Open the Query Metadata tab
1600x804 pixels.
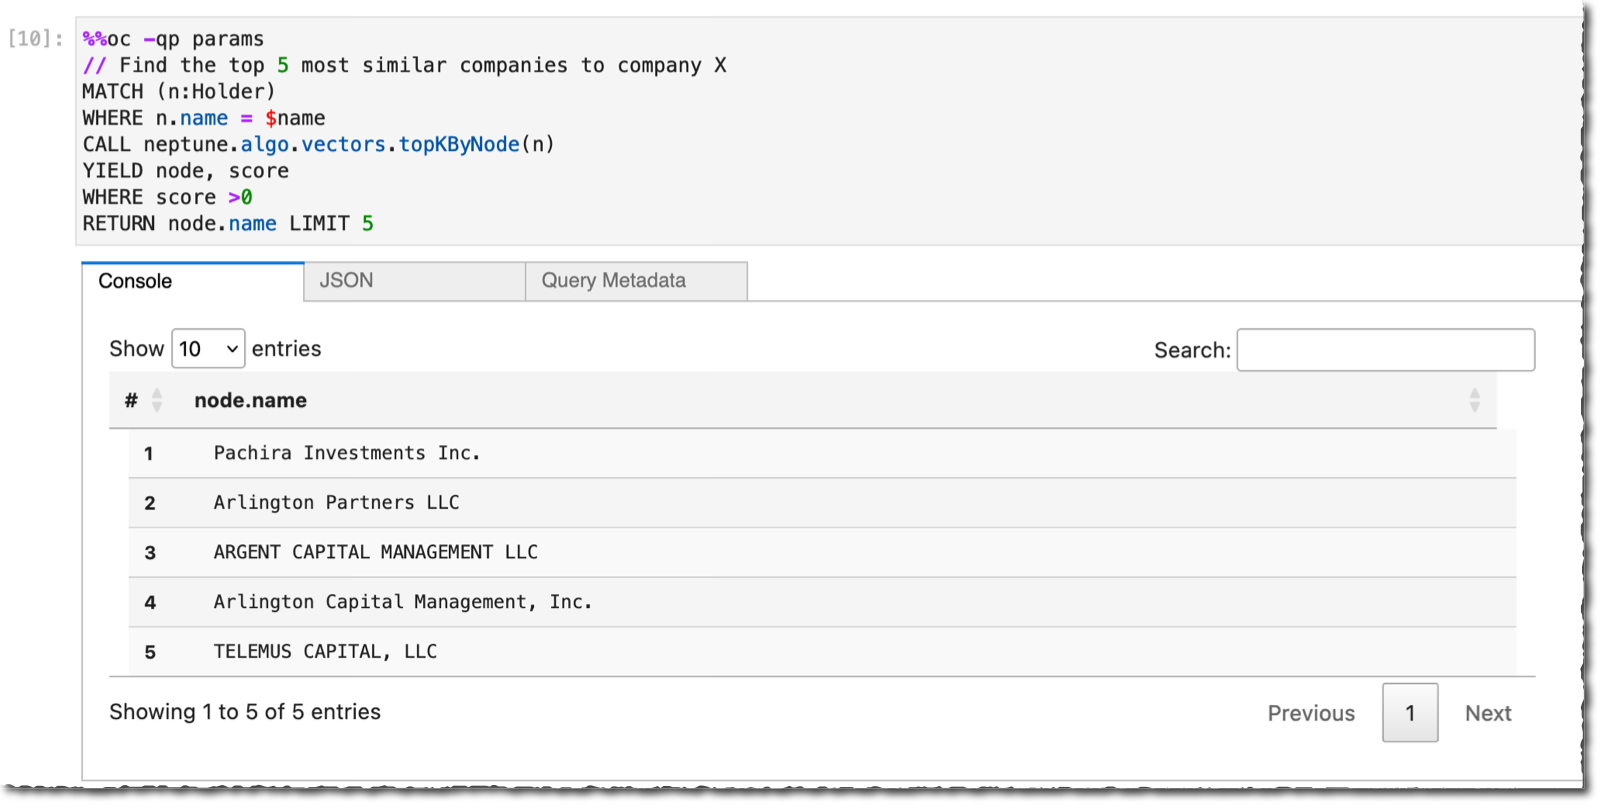click(636, 281)
